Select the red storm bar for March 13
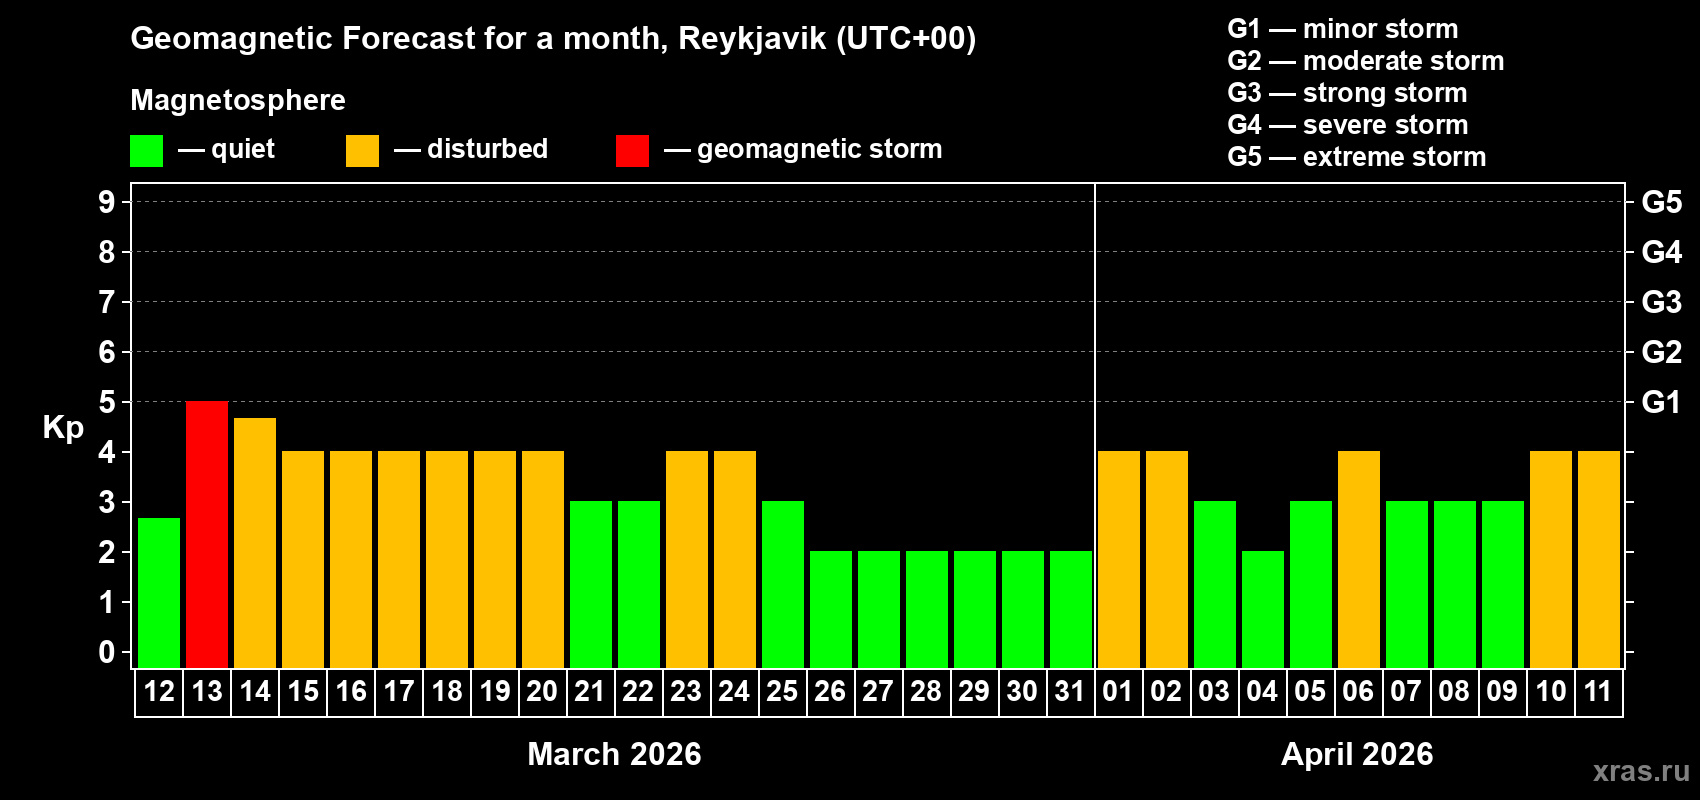This screenshot has width=1700, height=800. coord(207,534)
